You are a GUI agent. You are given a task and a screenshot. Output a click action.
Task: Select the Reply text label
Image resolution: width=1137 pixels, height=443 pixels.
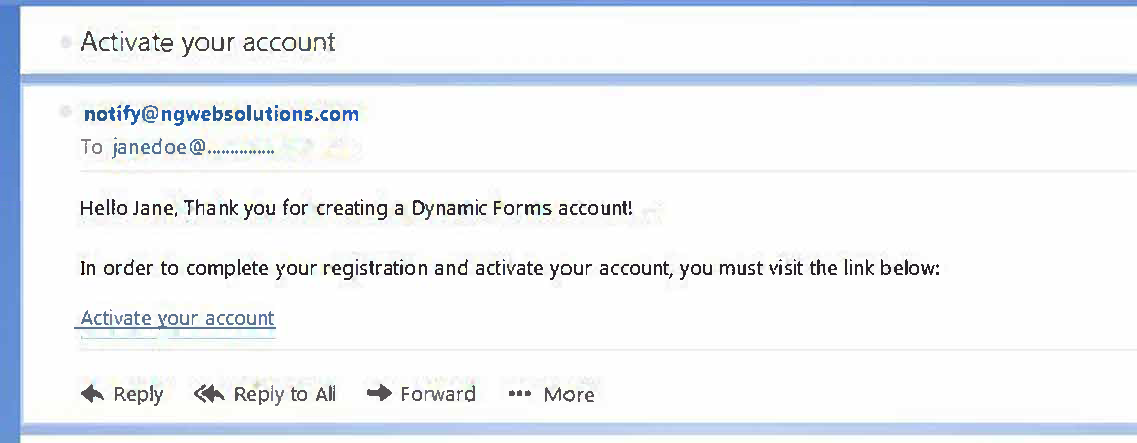point(138,394)
